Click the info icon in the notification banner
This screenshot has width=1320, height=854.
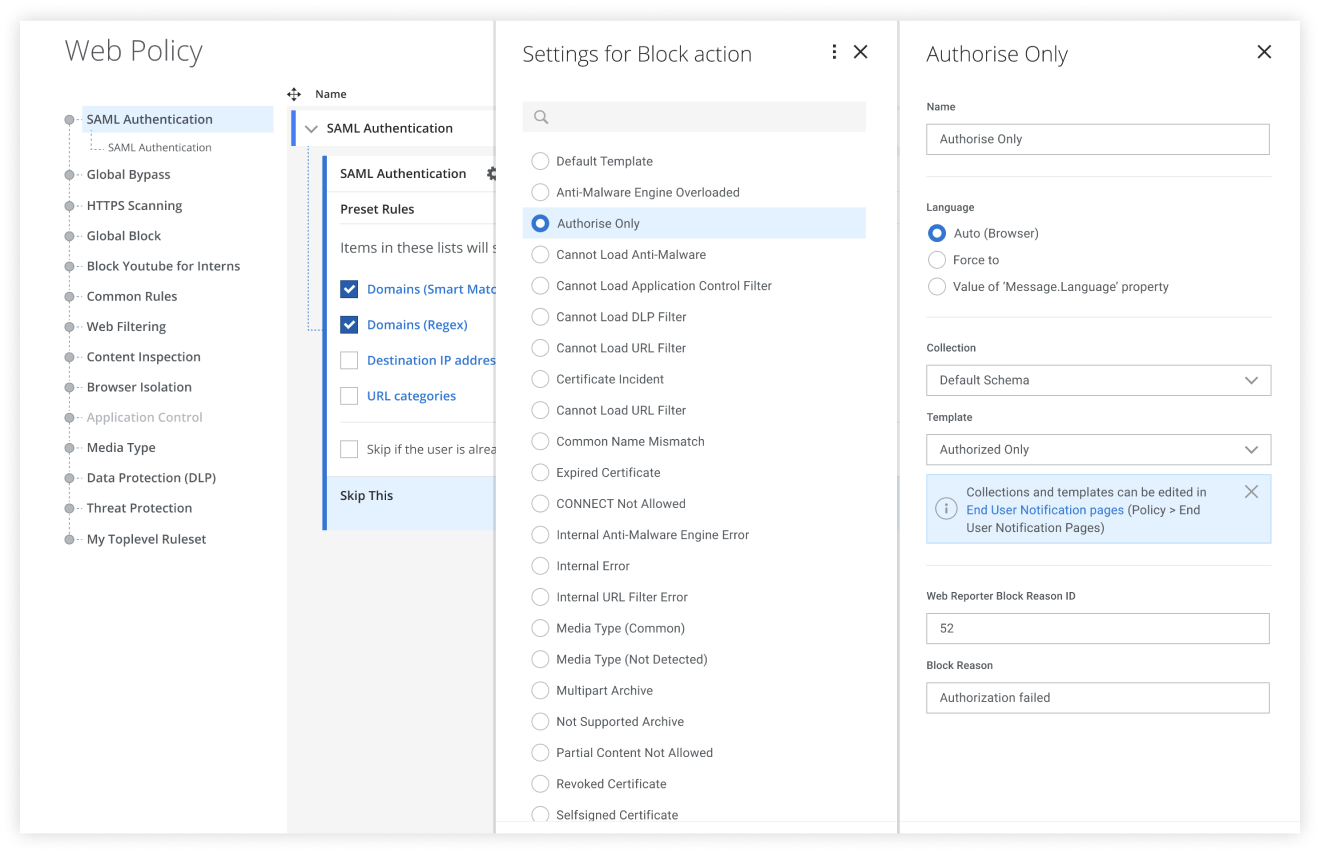pyautogui.click(x=945, y=509)
